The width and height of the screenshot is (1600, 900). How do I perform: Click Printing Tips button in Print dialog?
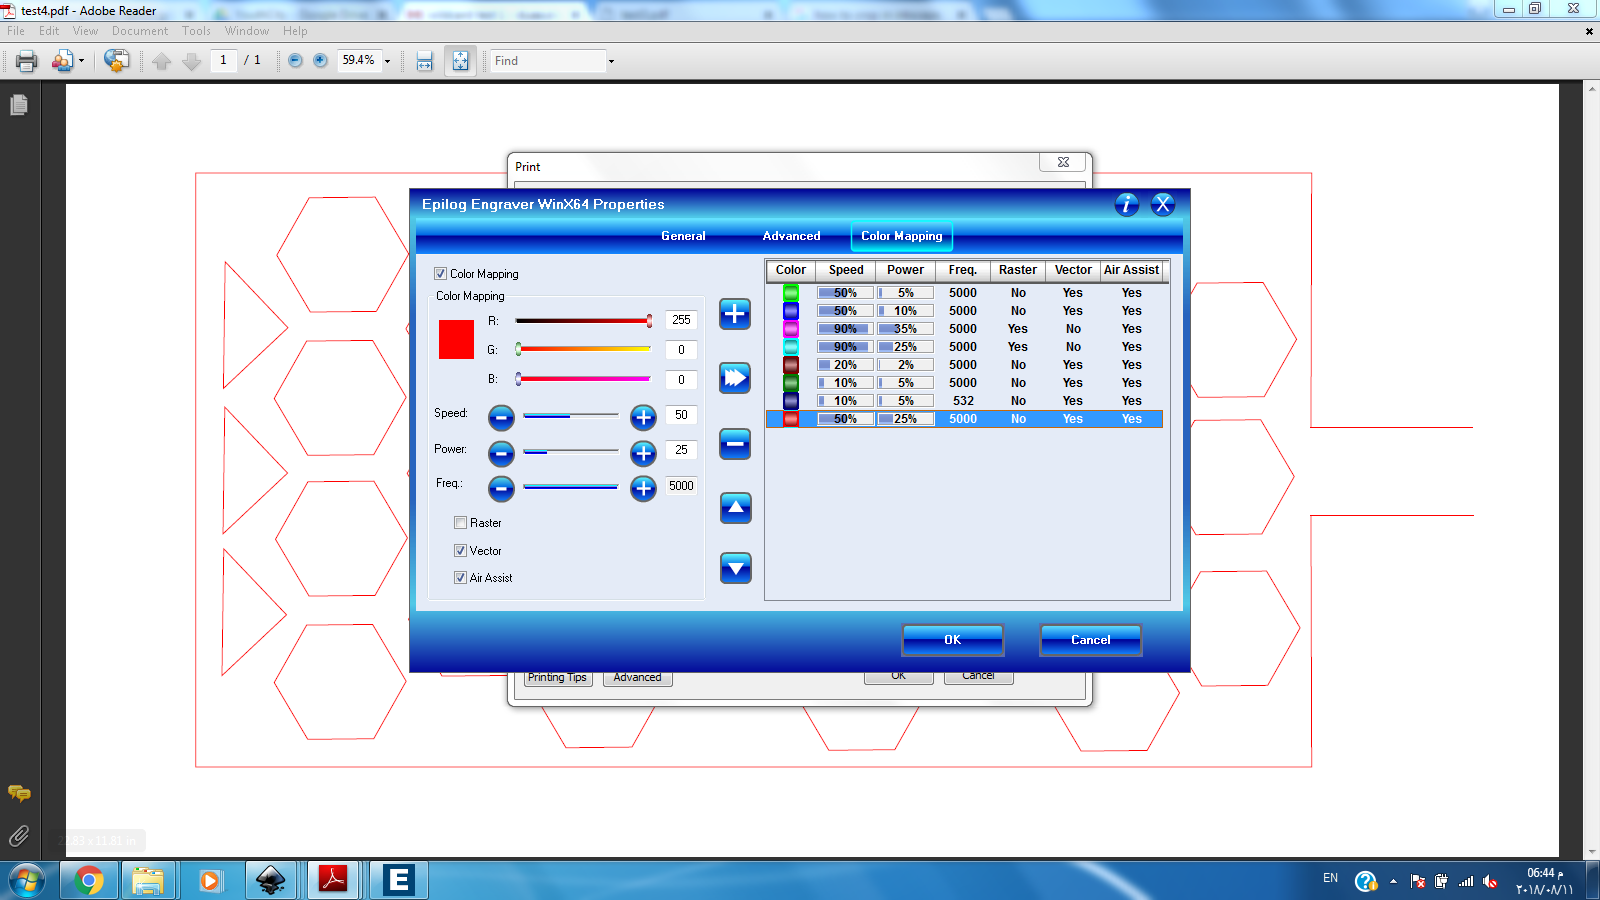click(x=558, y=678)
